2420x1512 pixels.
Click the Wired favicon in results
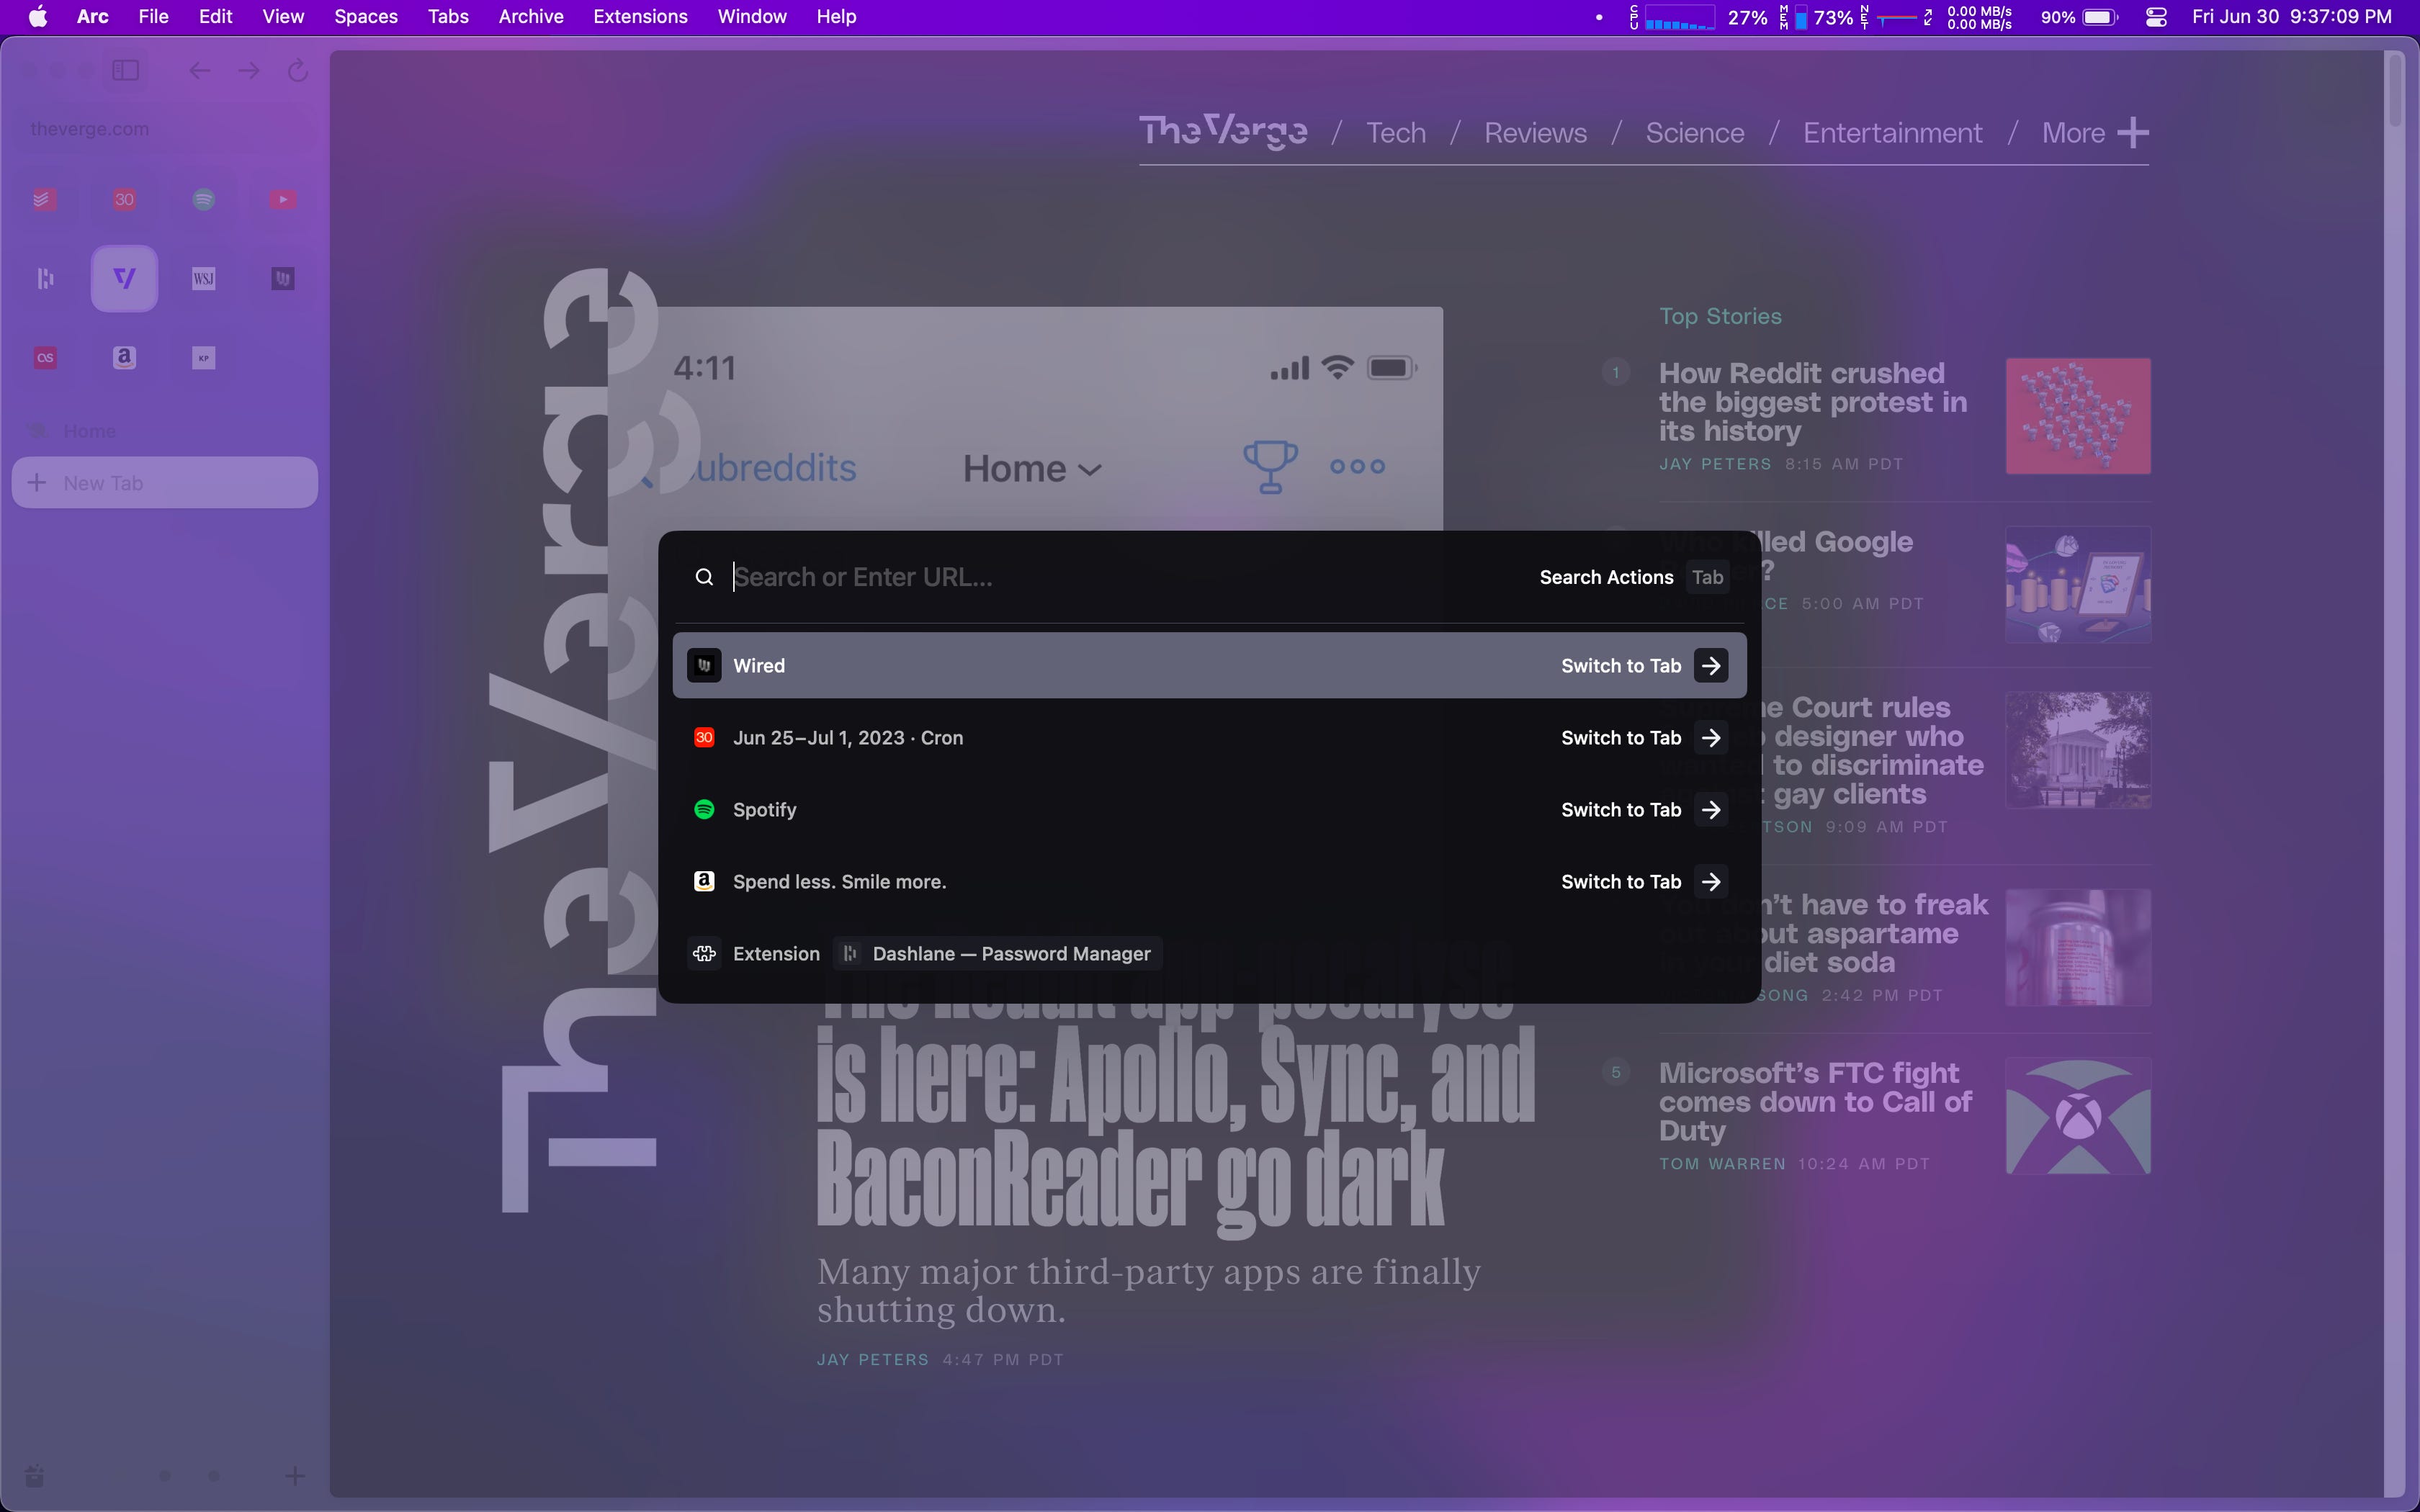coord(704,665)
